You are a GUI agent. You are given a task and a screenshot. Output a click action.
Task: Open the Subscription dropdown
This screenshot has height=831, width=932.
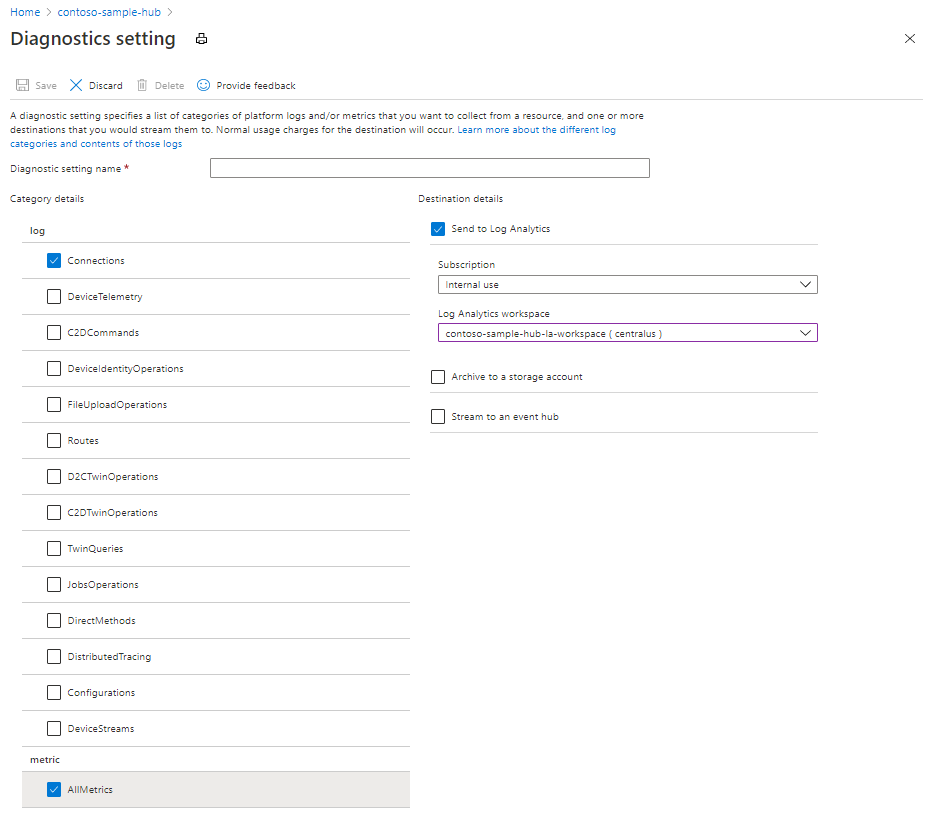tap(628, 285)
